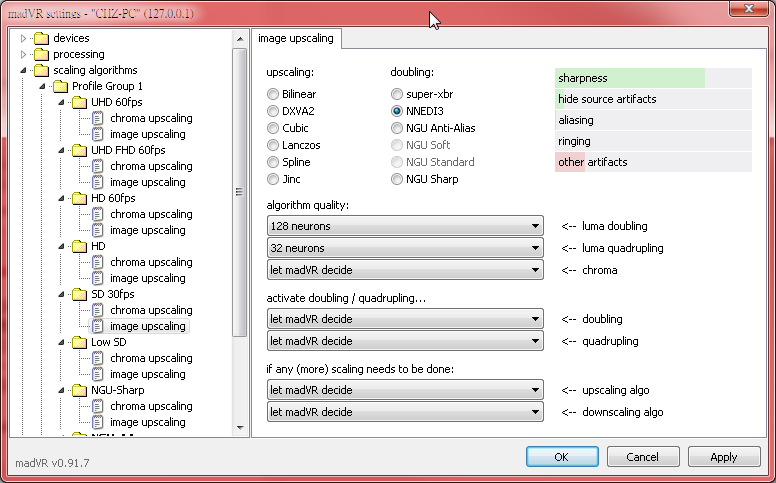The width and height of the screenshot is (776, 483).
Task: Click image upscaling page icon under NGU-Sharp
Action: click(98, 422)
